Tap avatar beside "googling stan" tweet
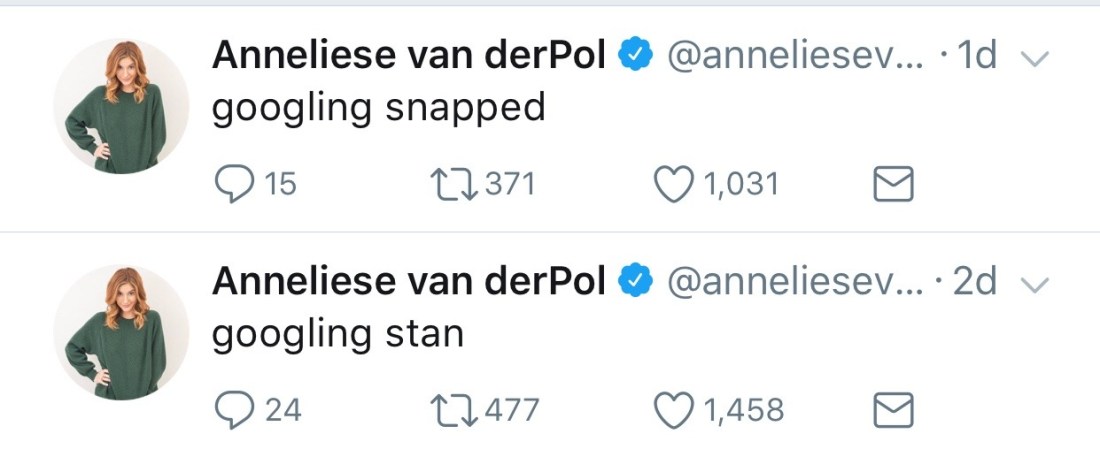 (120, 333)
